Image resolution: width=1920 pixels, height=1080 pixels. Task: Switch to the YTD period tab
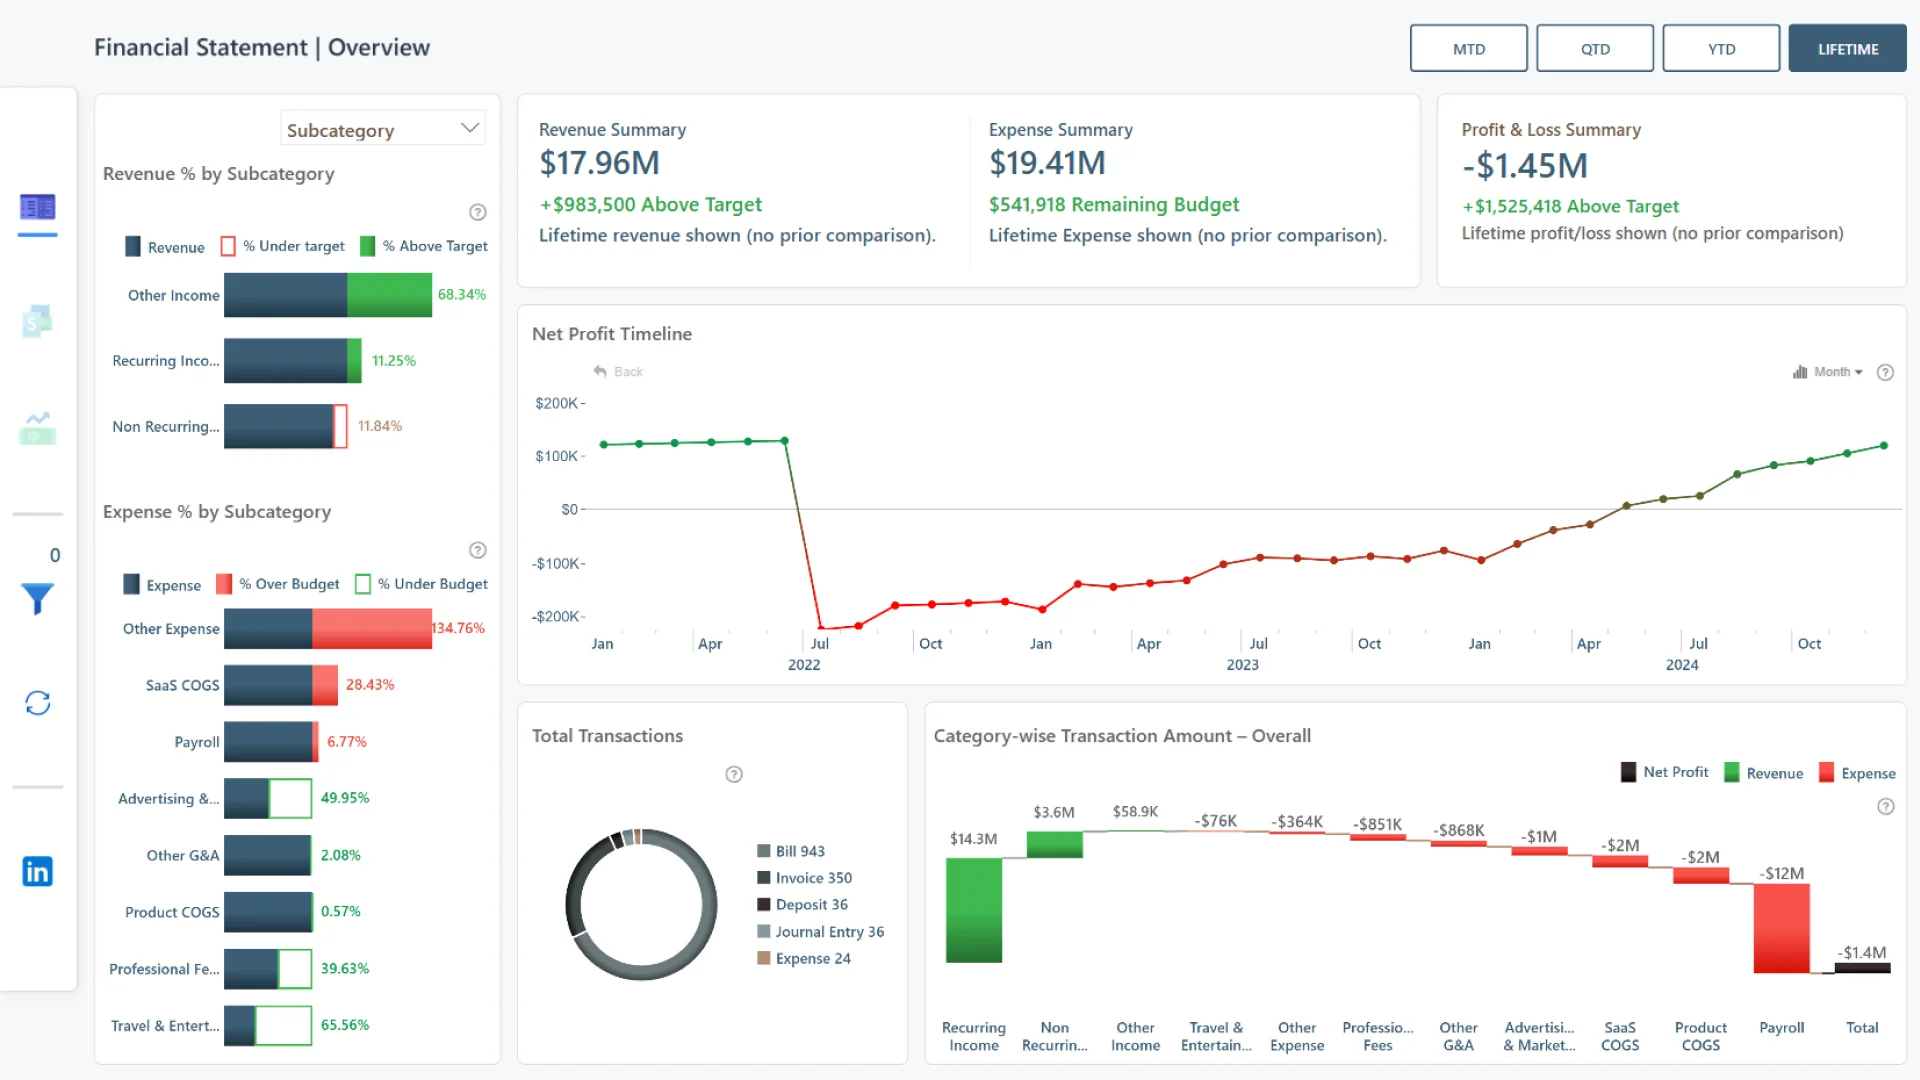(x=1721, y=48)
